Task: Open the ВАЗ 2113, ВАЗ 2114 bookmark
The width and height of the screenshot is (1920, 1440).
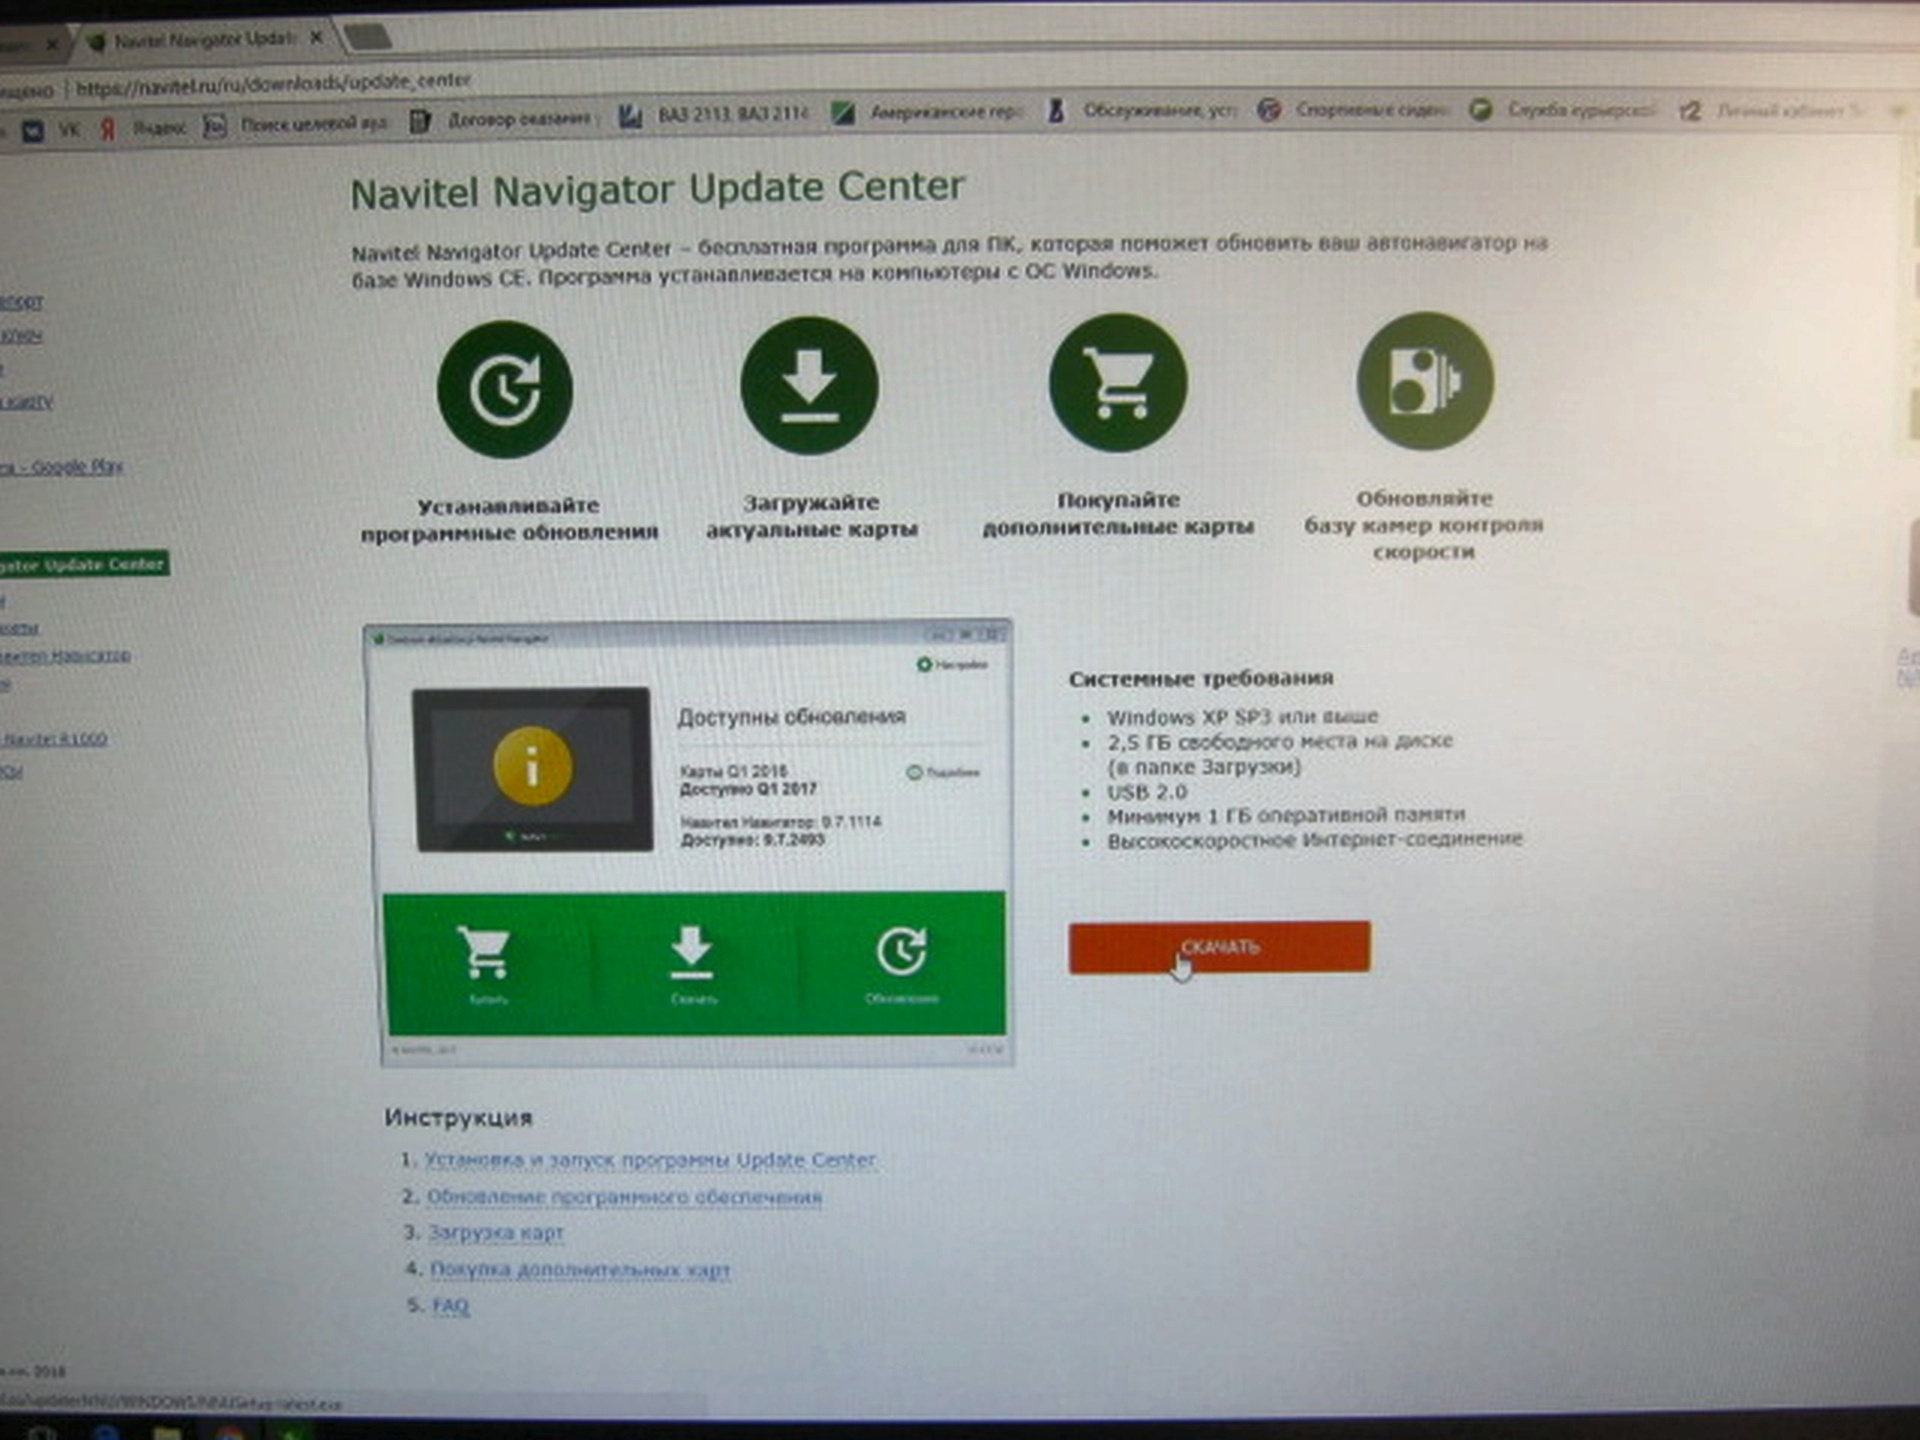Action: pos(713,115)
